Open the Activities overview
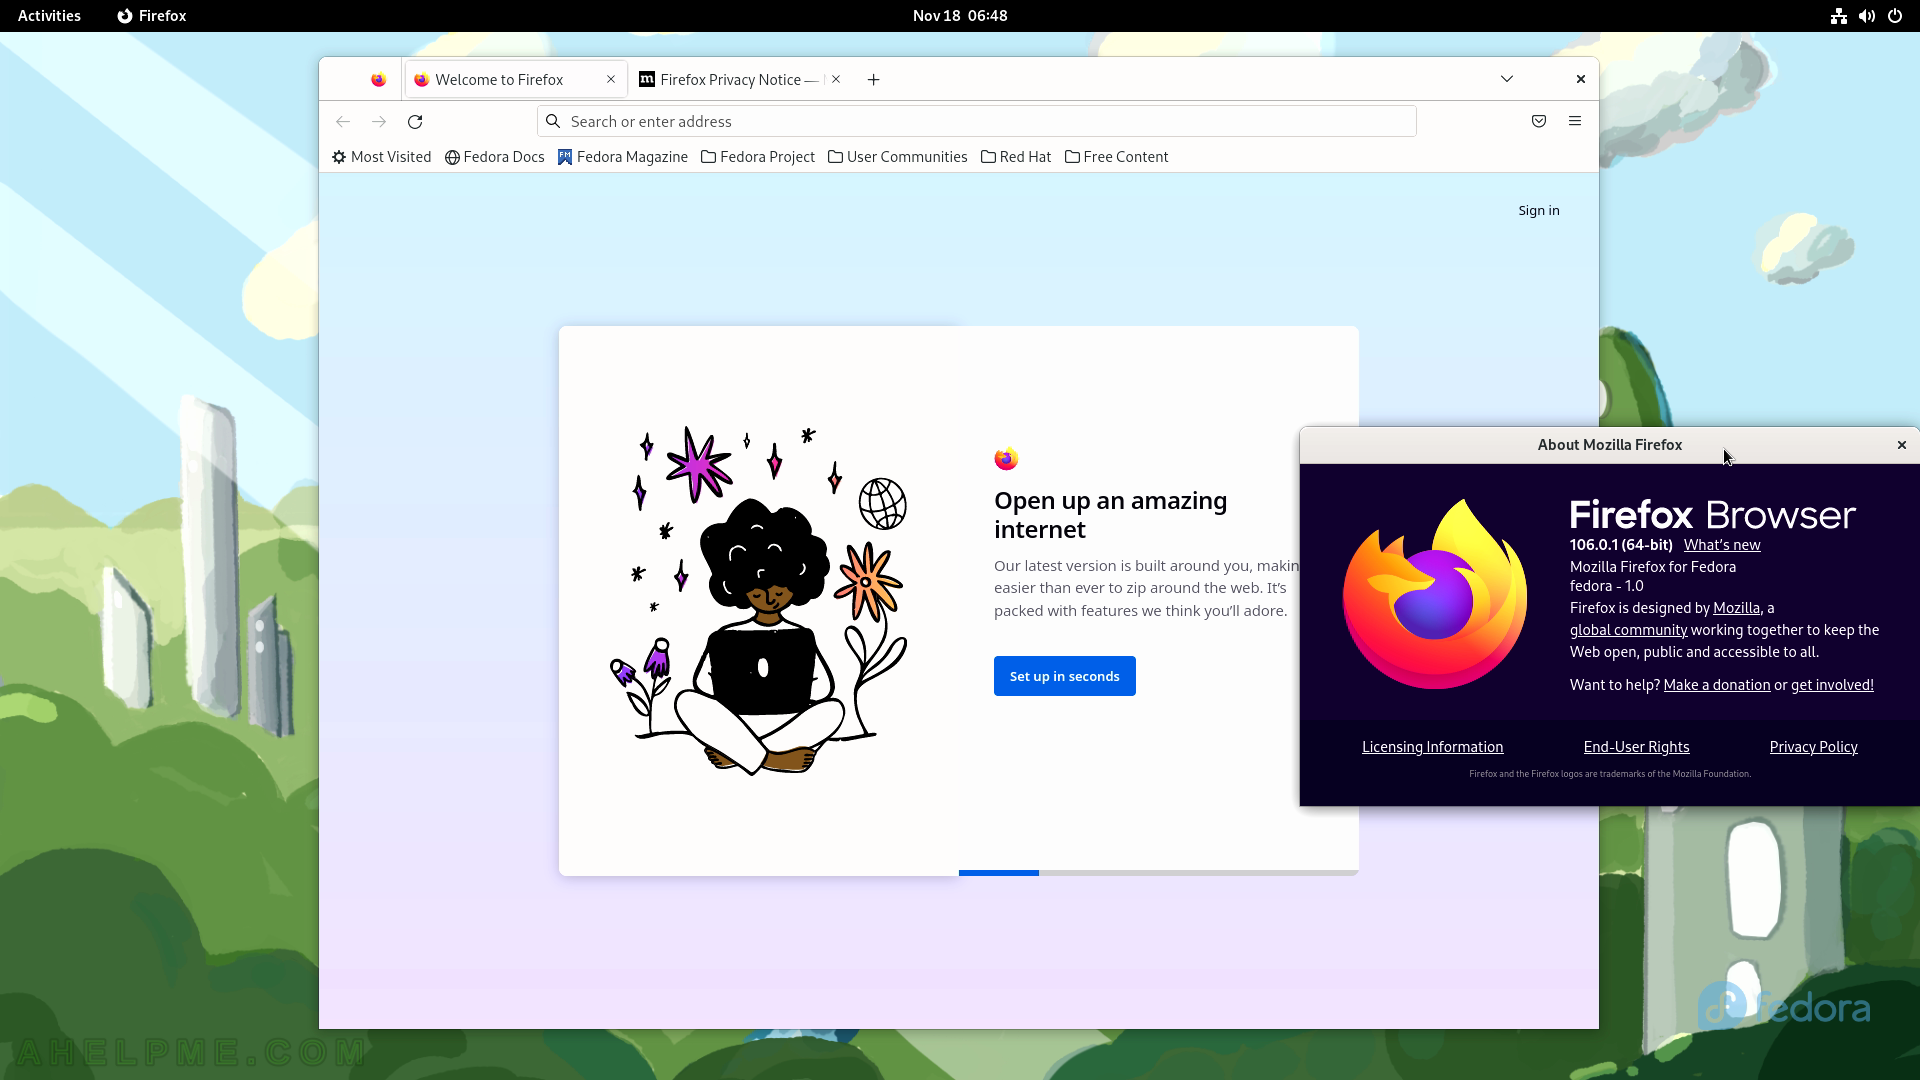Viewport: 1920px width, 1080px height. point(49,16)
